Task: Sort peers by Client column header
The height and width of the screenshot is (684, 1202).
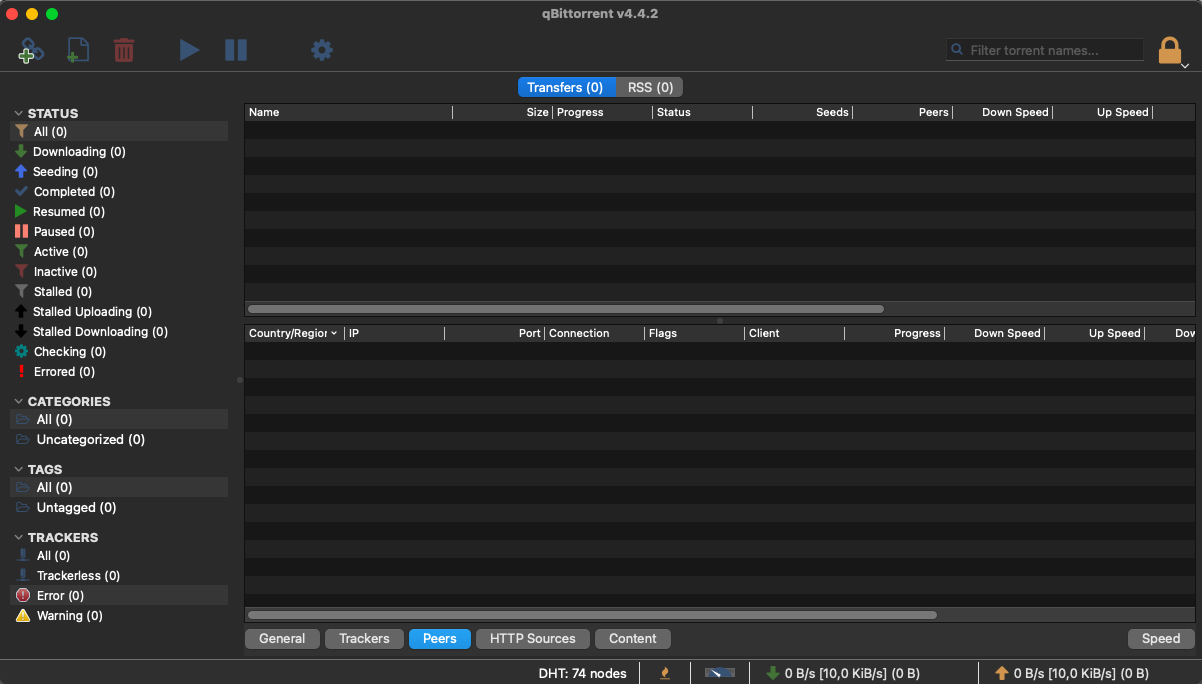Action: (794, 333)
